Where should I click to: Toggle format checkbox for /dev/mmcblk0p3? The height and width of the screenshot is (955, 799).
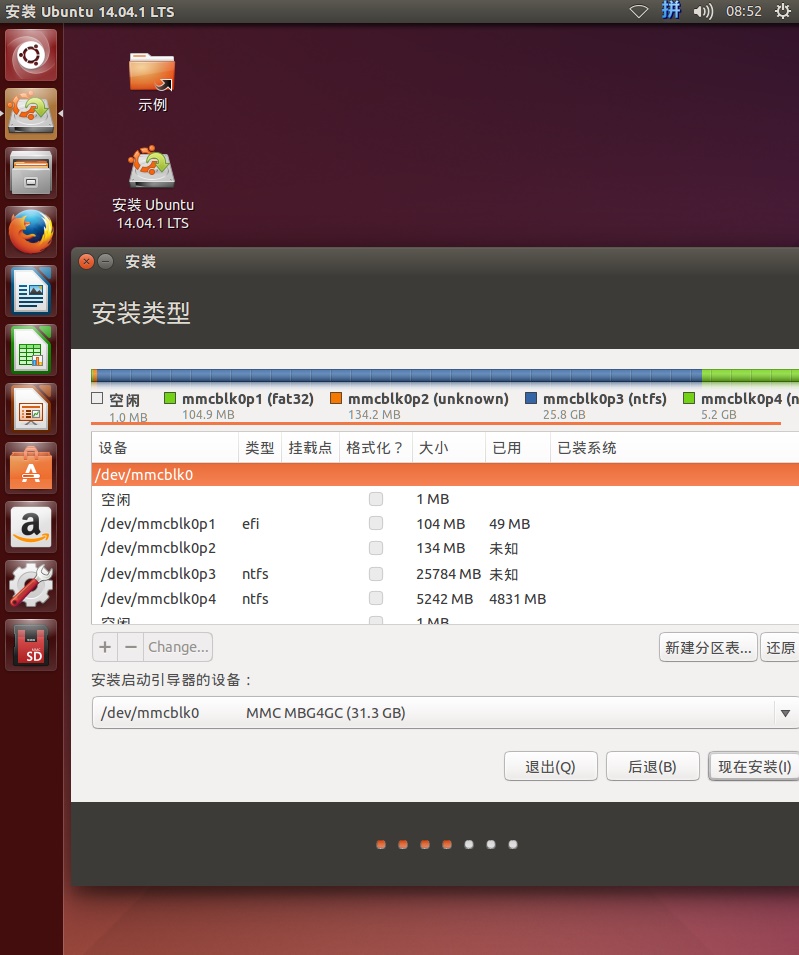(x=376, y=574)
